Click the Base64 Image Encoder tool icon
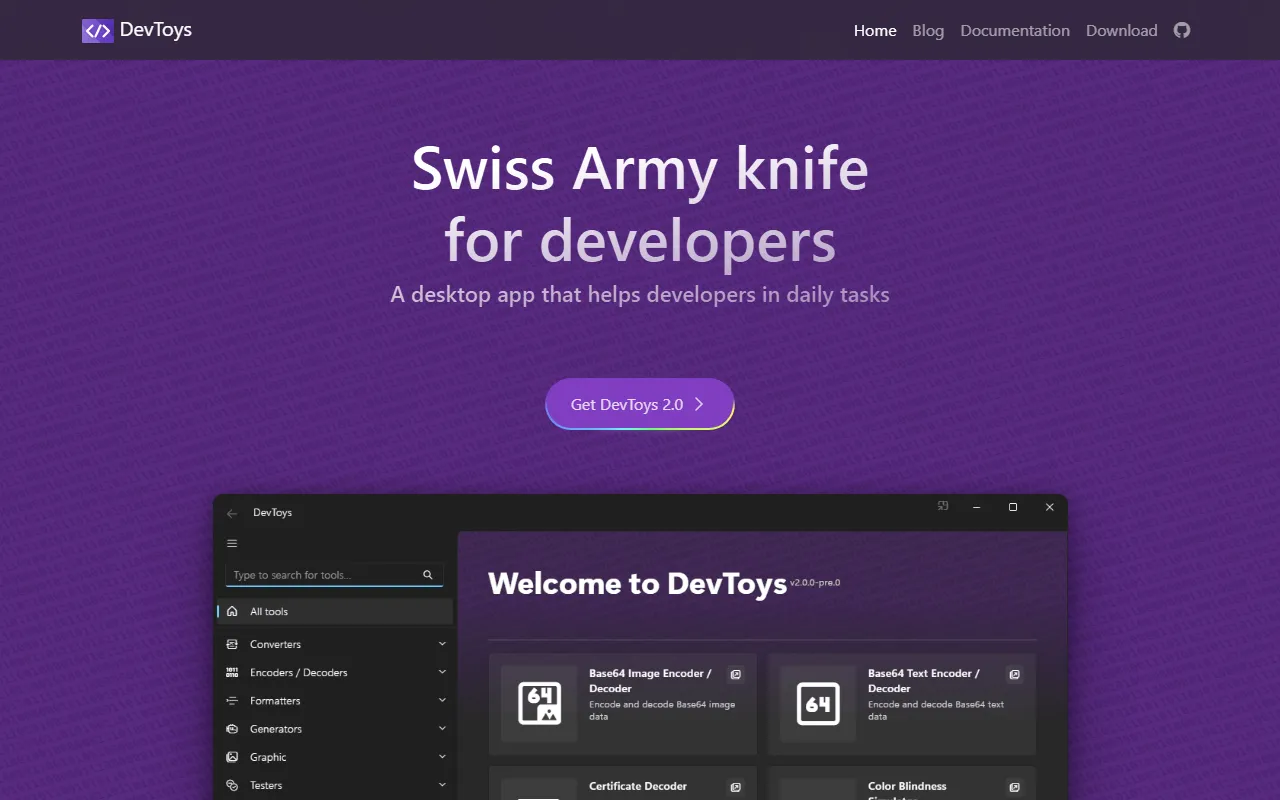The height and width of the screenshot is (800, 1280). (539, 703)
